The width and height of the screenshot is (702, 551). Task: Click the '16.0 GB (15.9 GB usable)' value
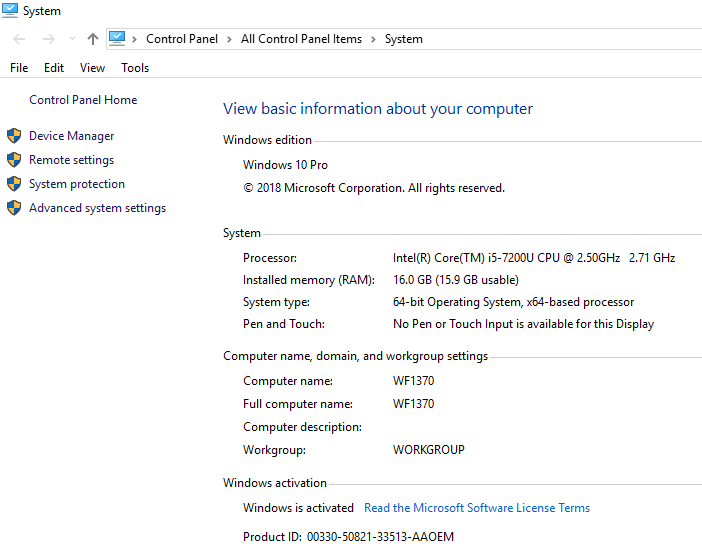pos(456,280)
